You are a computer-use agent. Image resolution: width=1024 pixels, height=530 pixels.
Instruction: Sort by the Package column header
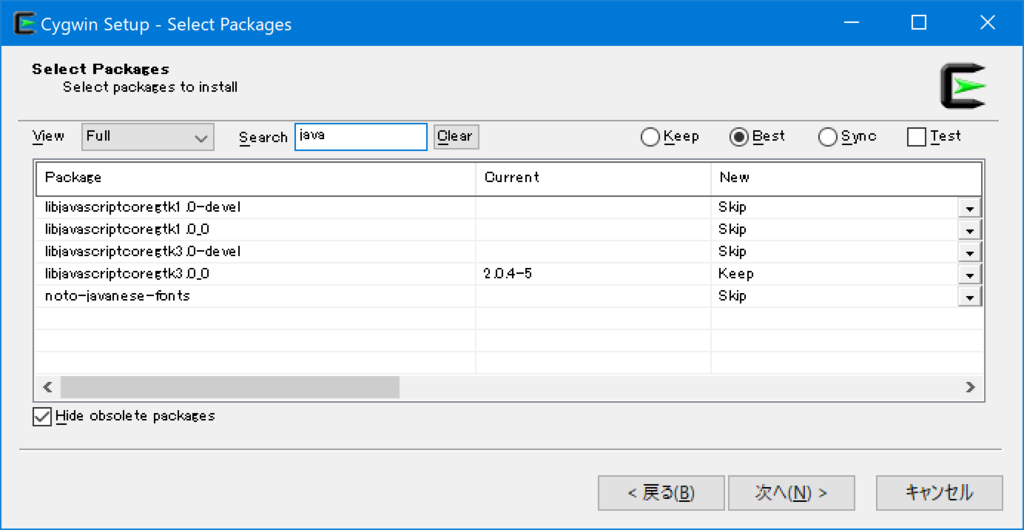tap(256, 178)
